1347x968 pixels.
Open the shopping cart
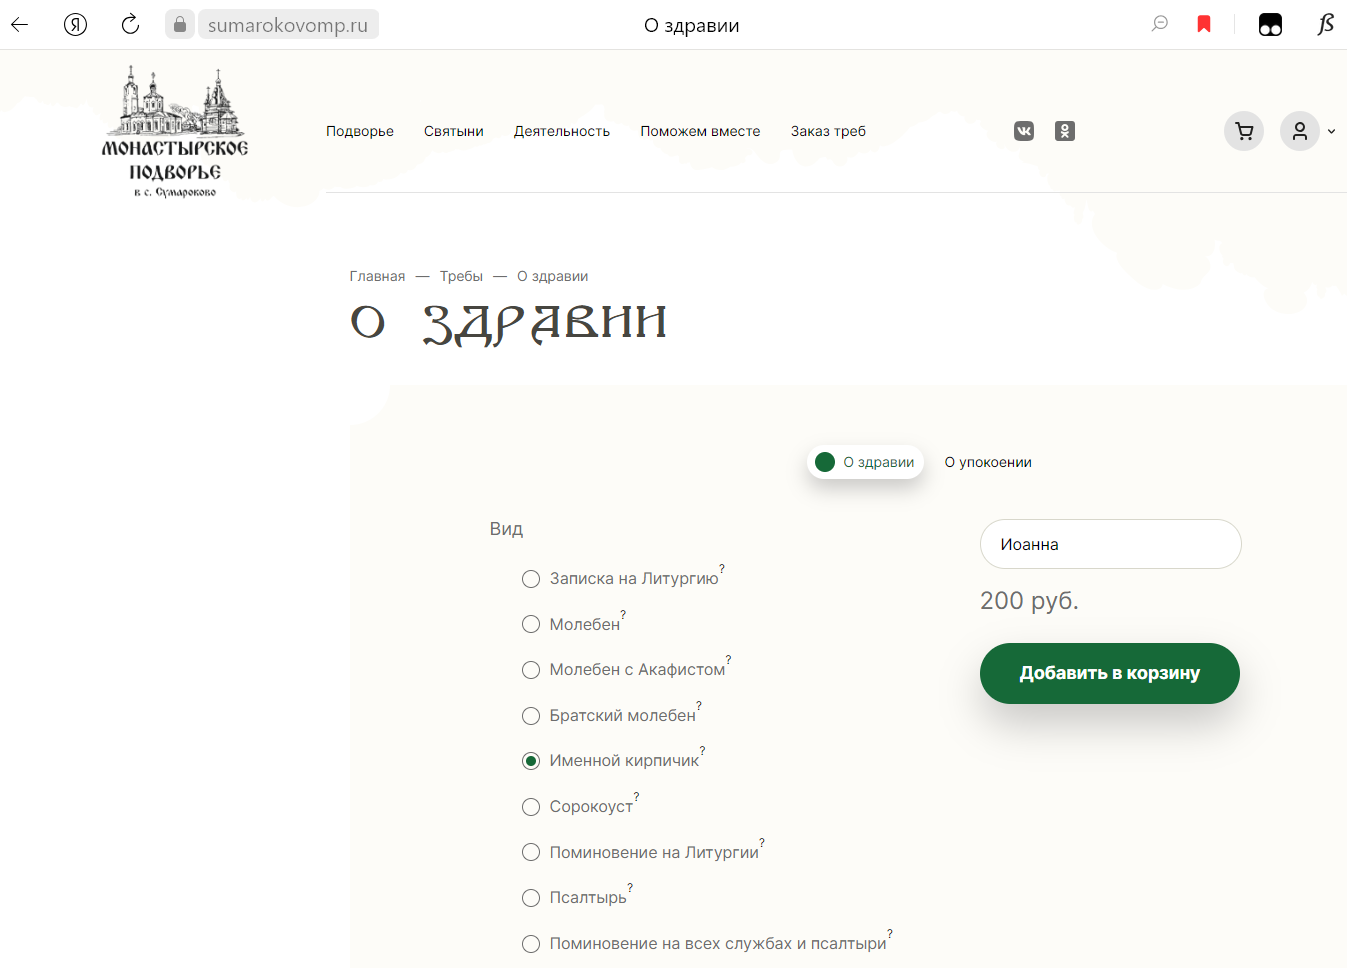1243,131
